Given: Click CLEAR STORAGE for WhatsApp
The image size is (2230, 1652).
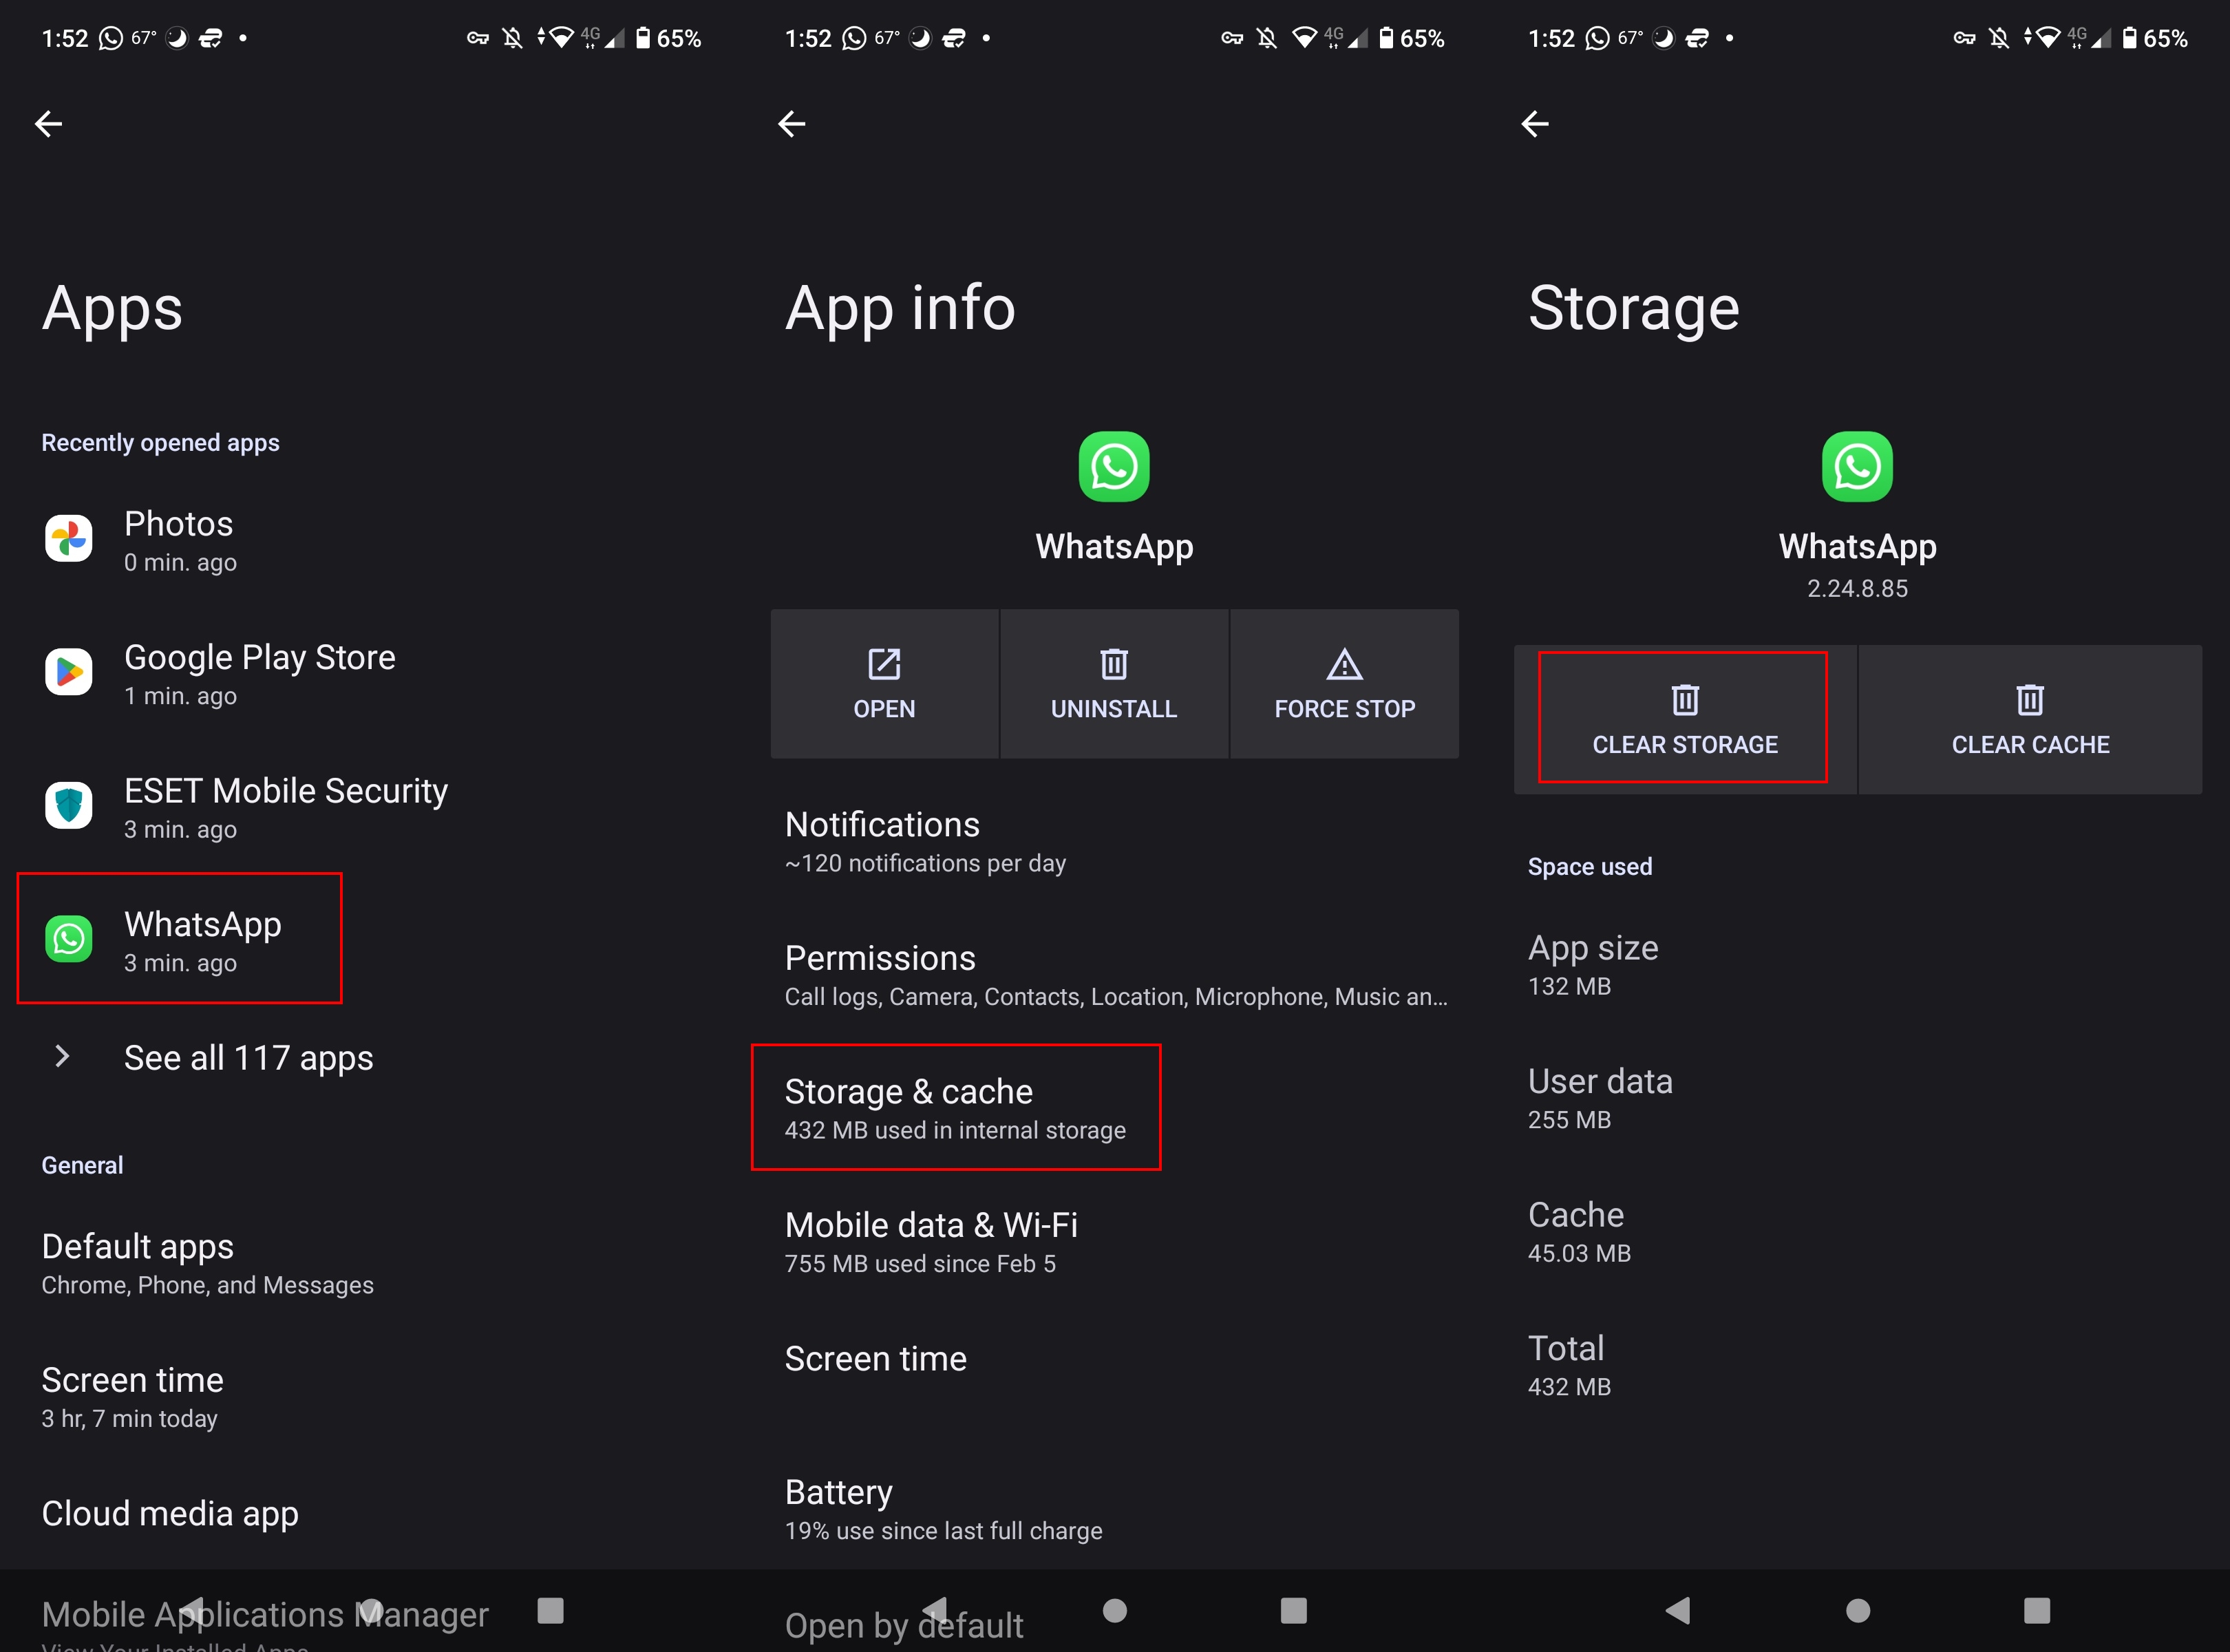Looking at the screenshot, I should point(1684,715).
